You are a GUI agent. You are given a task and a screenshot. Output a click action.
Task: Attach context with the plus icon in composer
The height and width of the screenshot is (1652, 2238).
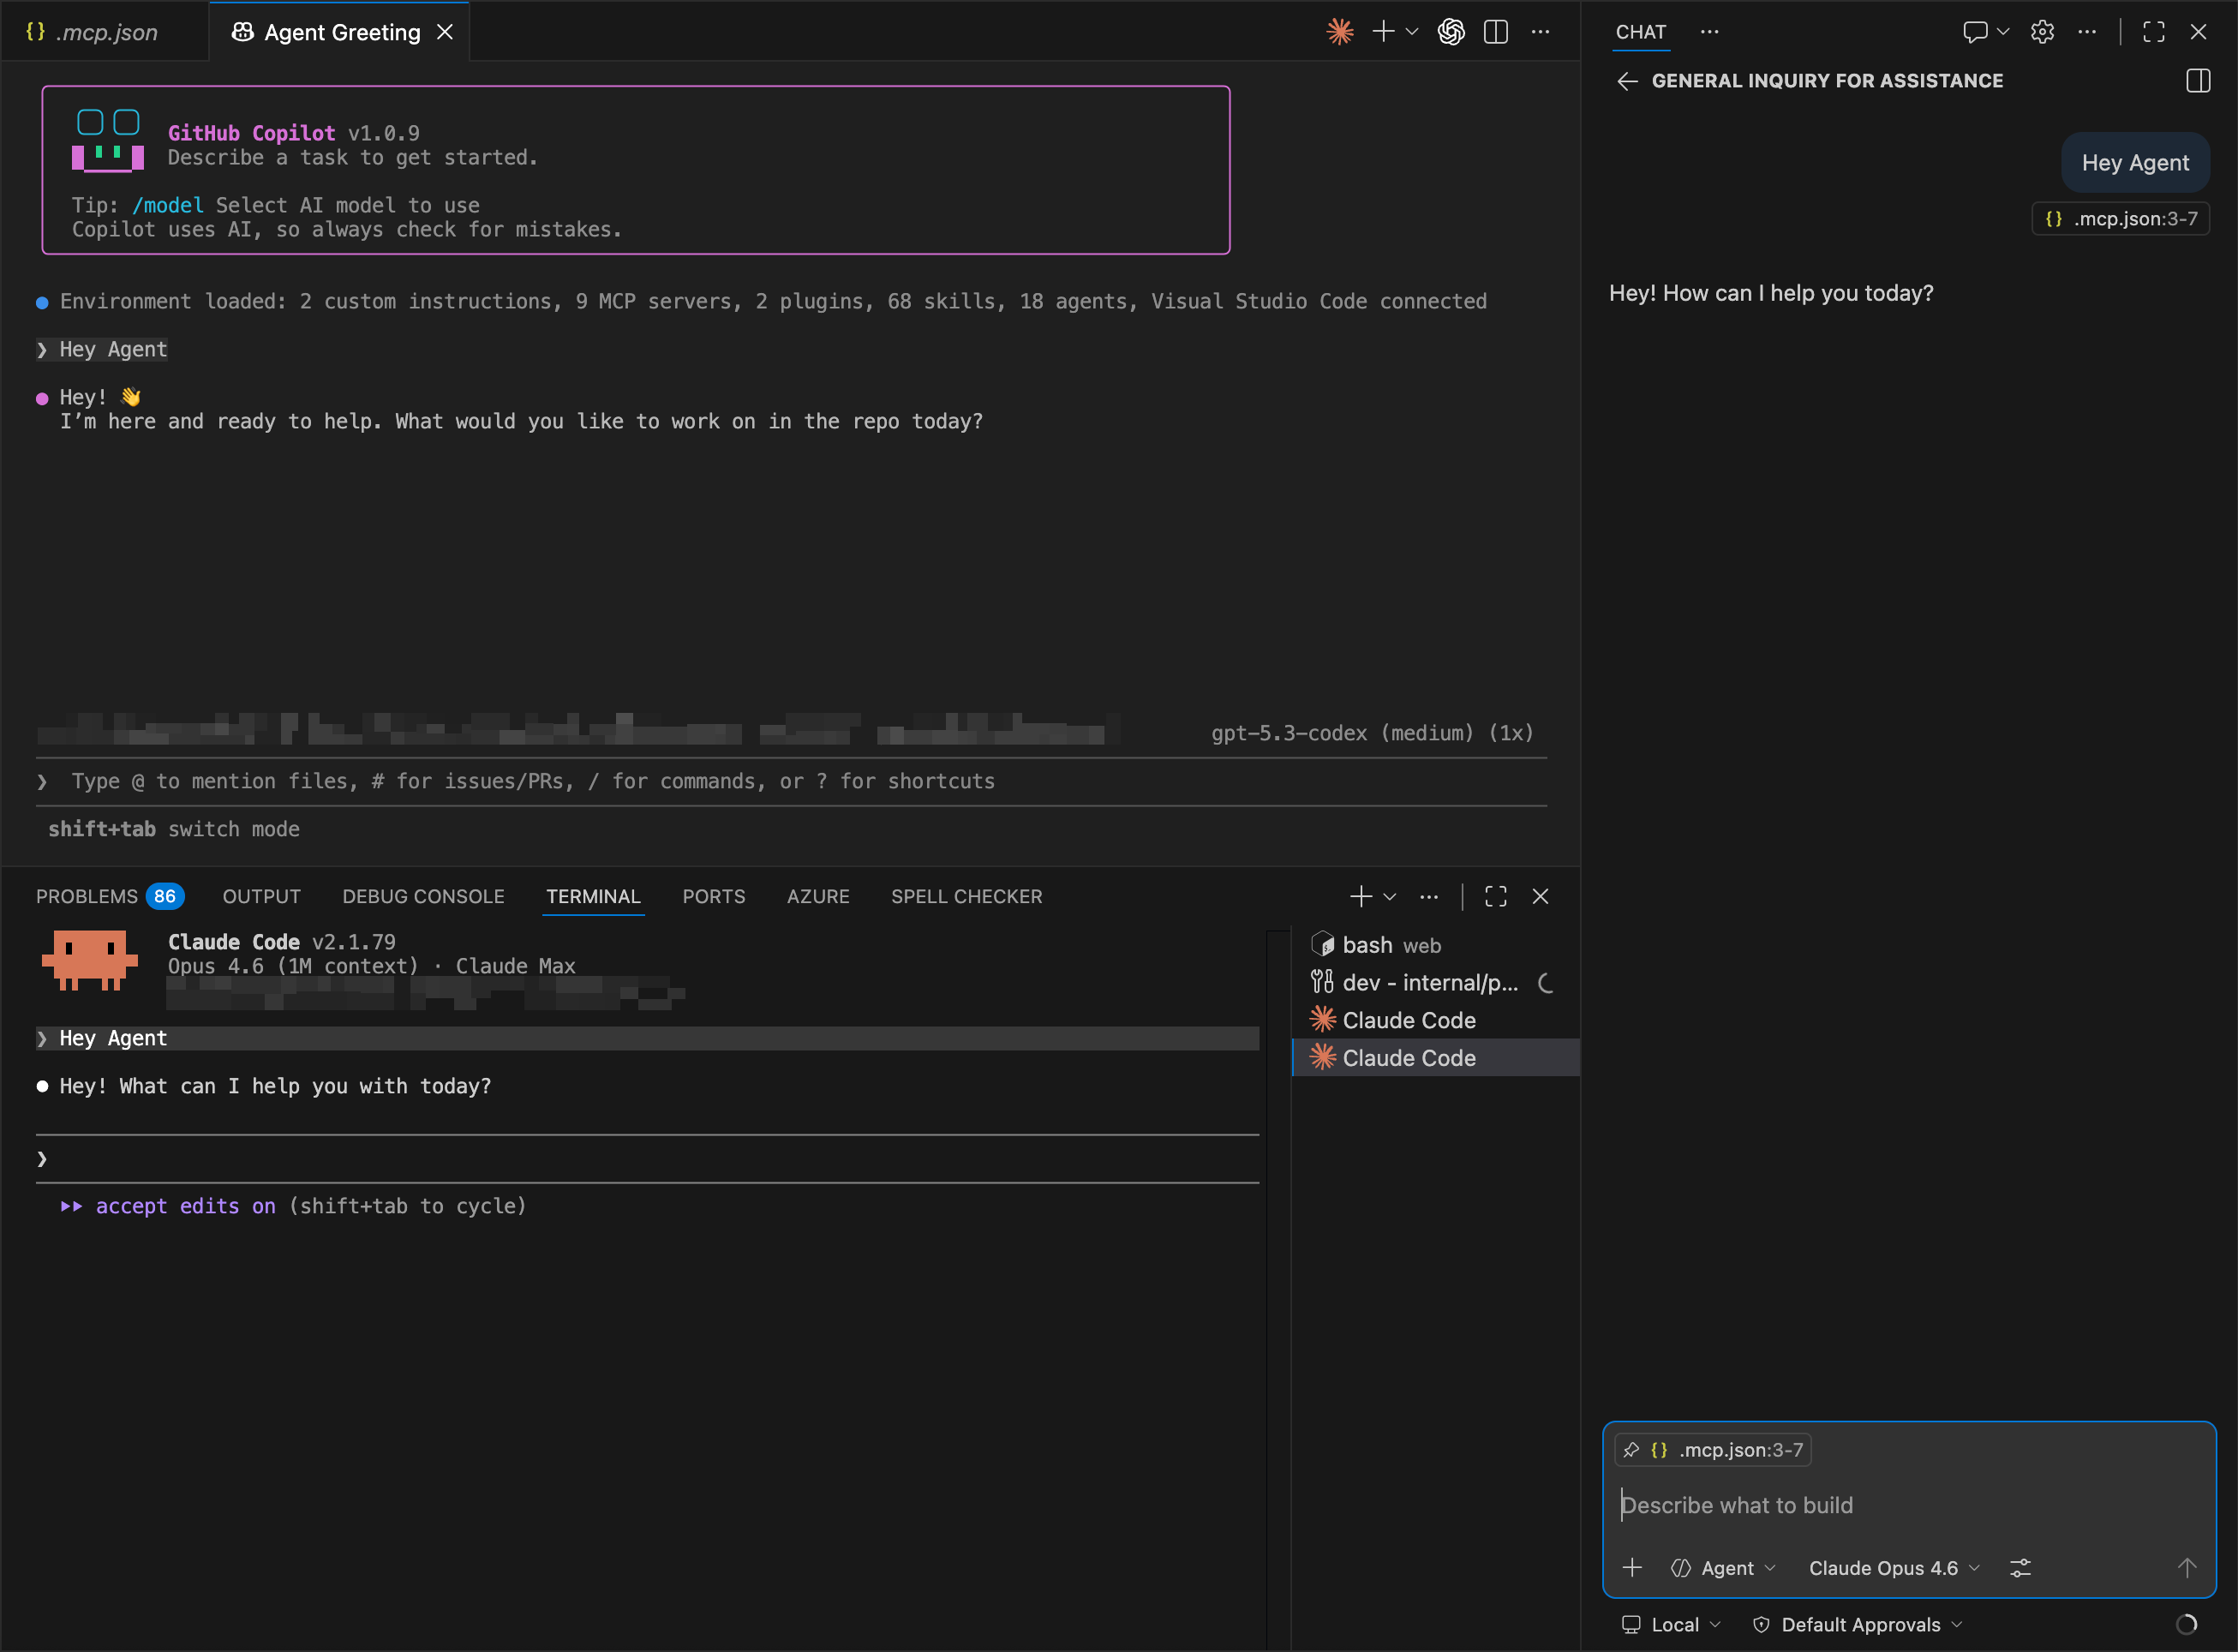pyautogui.click(x=1633, y=1567)
